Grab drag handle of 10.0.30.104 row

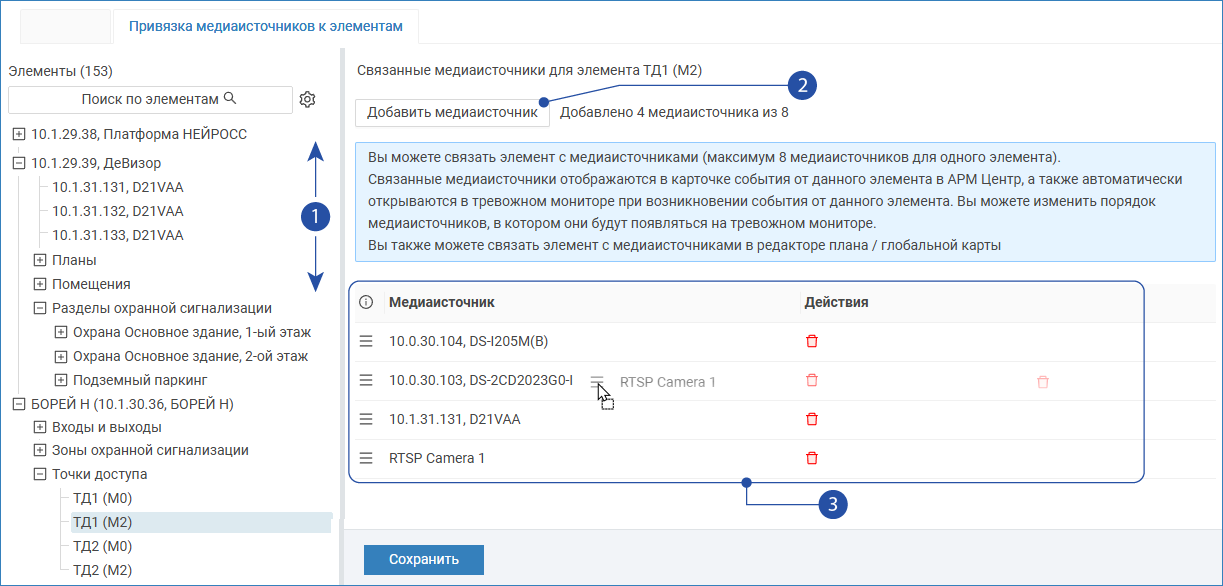pyautogui.click(x=366, y=341)
